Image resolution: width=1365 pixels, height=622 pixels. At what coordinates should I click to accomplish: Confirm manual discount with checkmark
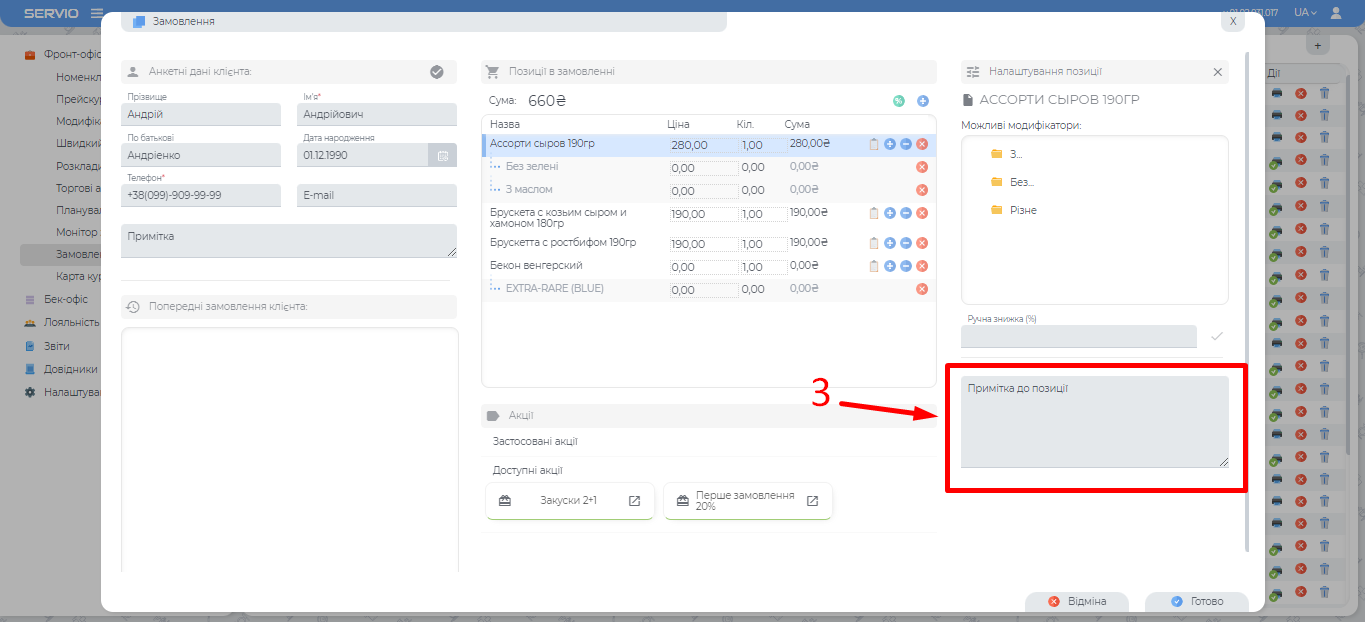tap(1217, 336)
